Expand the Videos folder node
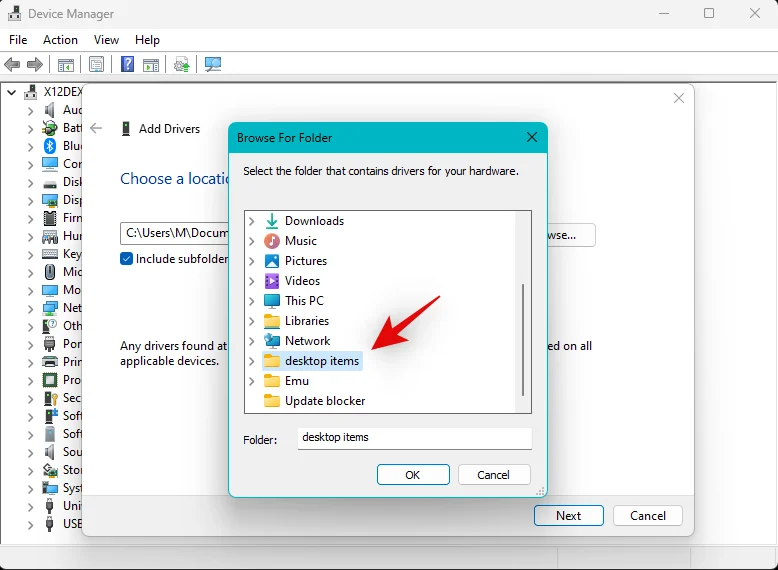This screenshot has width=778, height=570. point(252,281)
